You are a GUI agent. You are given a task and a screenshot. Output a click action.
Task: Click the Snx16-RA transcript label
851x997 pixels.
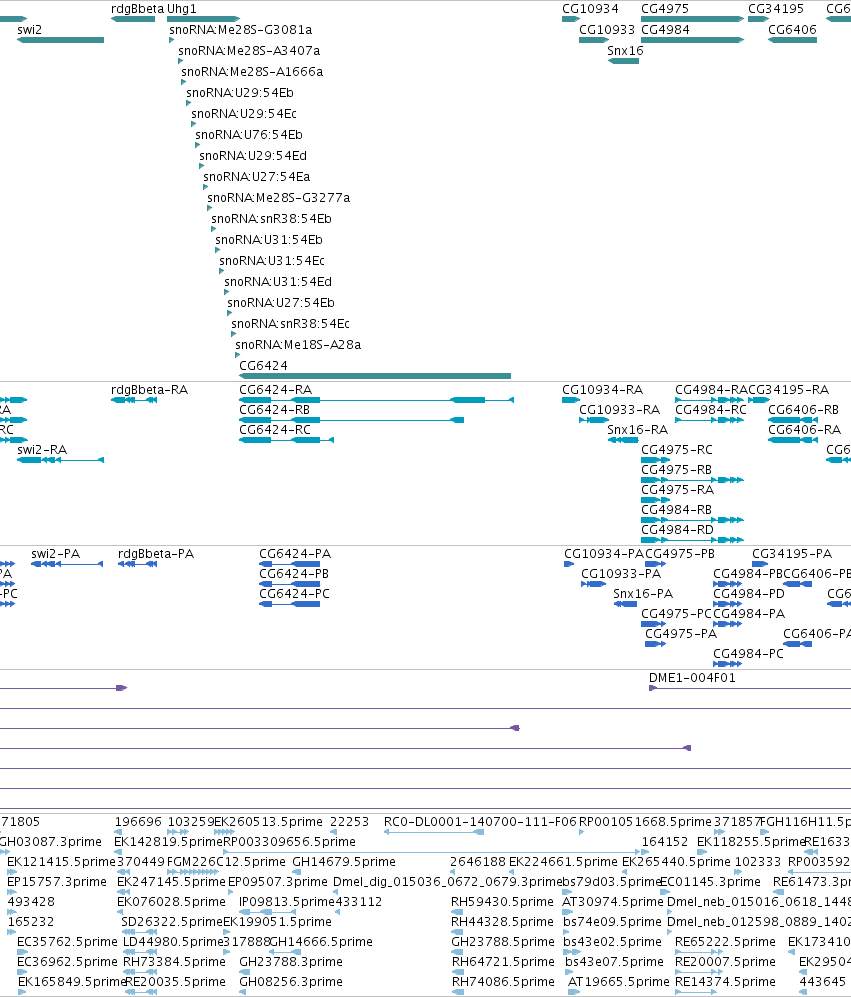click(637, 430)
